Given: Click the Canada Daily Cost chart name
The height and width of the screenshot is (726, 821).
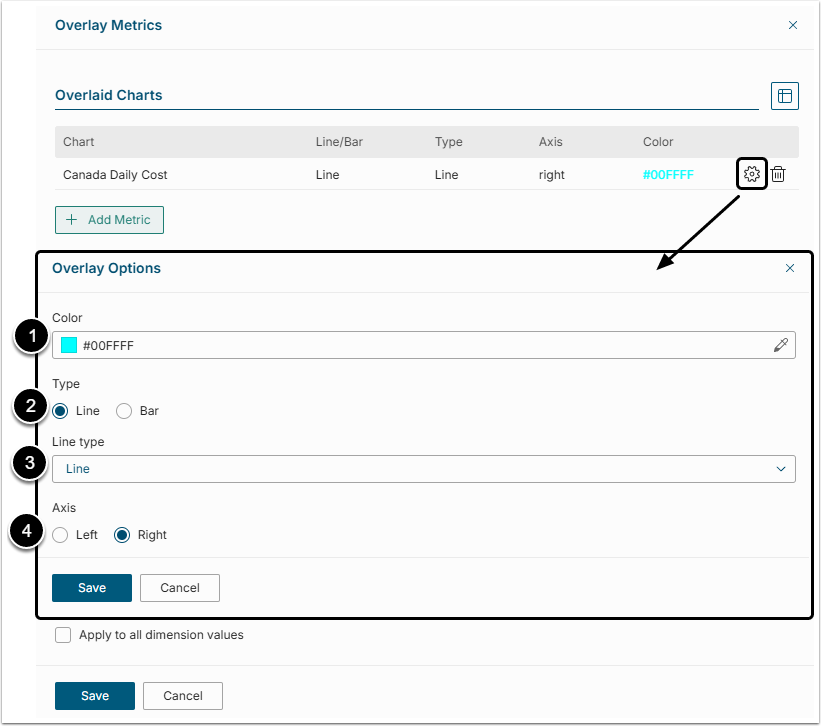Looking at the screenshot, I should coord(115,175).
